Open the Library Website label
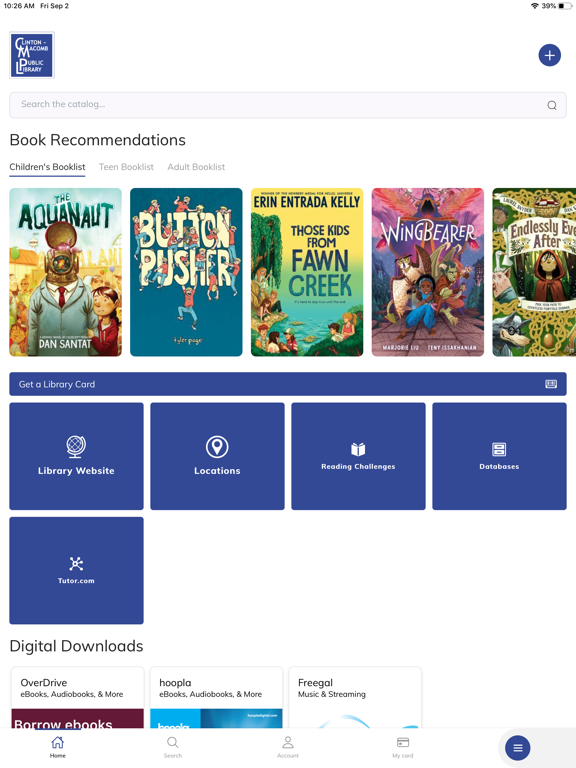The image size is (576, 768). [x=76, y=471]
